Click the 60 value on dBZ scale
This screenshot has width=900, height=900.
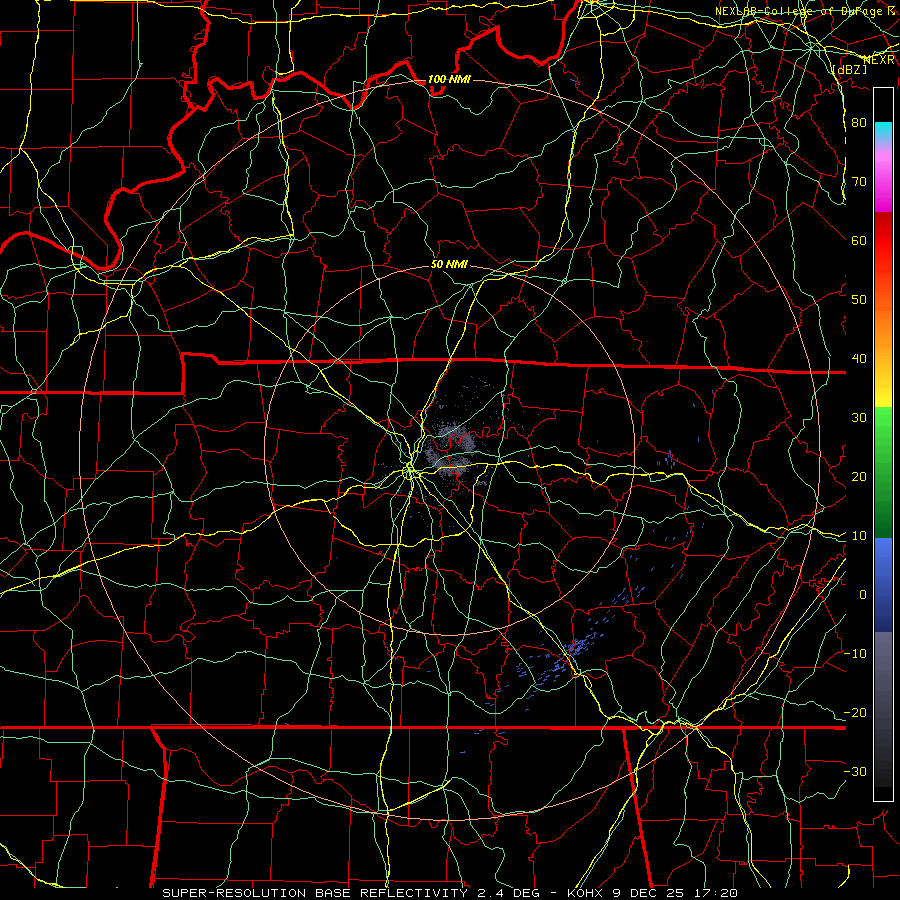coord(859,240)
